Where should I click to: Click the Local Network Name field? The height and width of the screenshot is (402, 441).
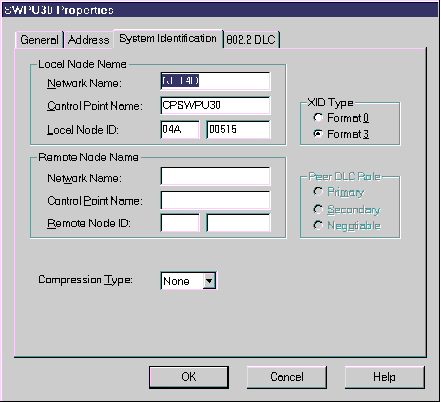(x=215, y=81)
